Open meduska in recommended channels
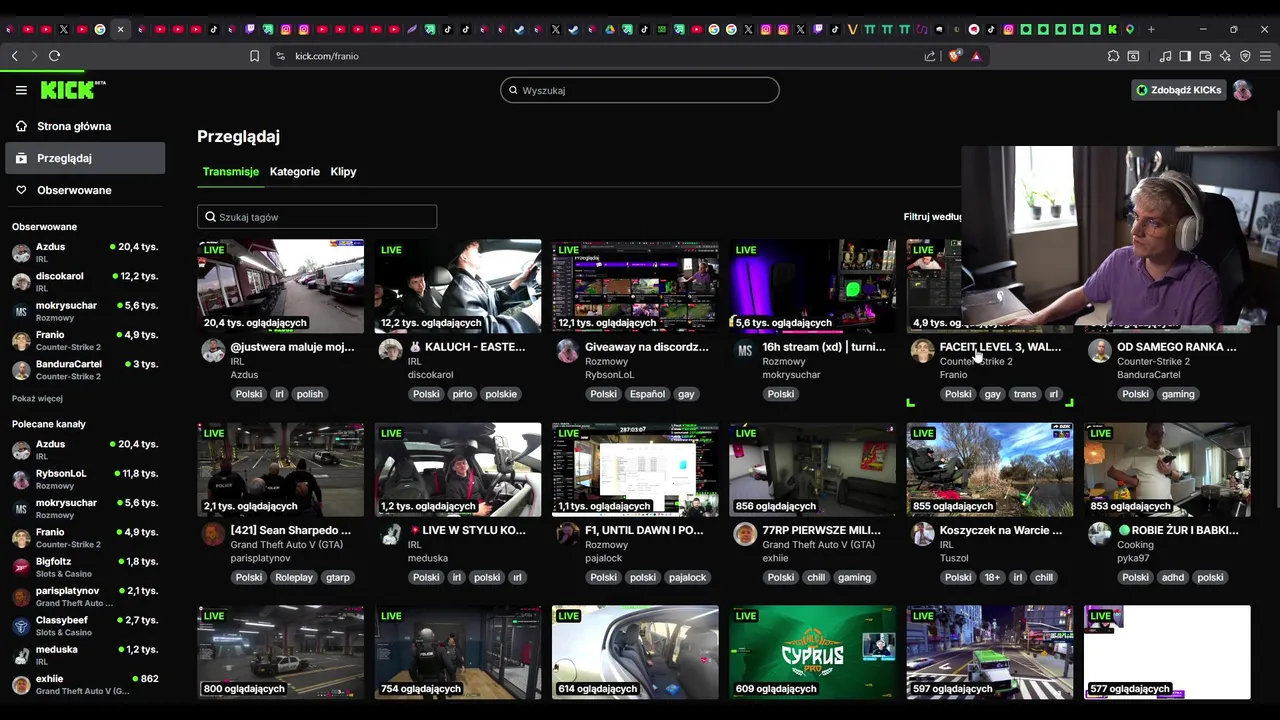This screenshot has width=1280, height=720. tap(85, 655)
